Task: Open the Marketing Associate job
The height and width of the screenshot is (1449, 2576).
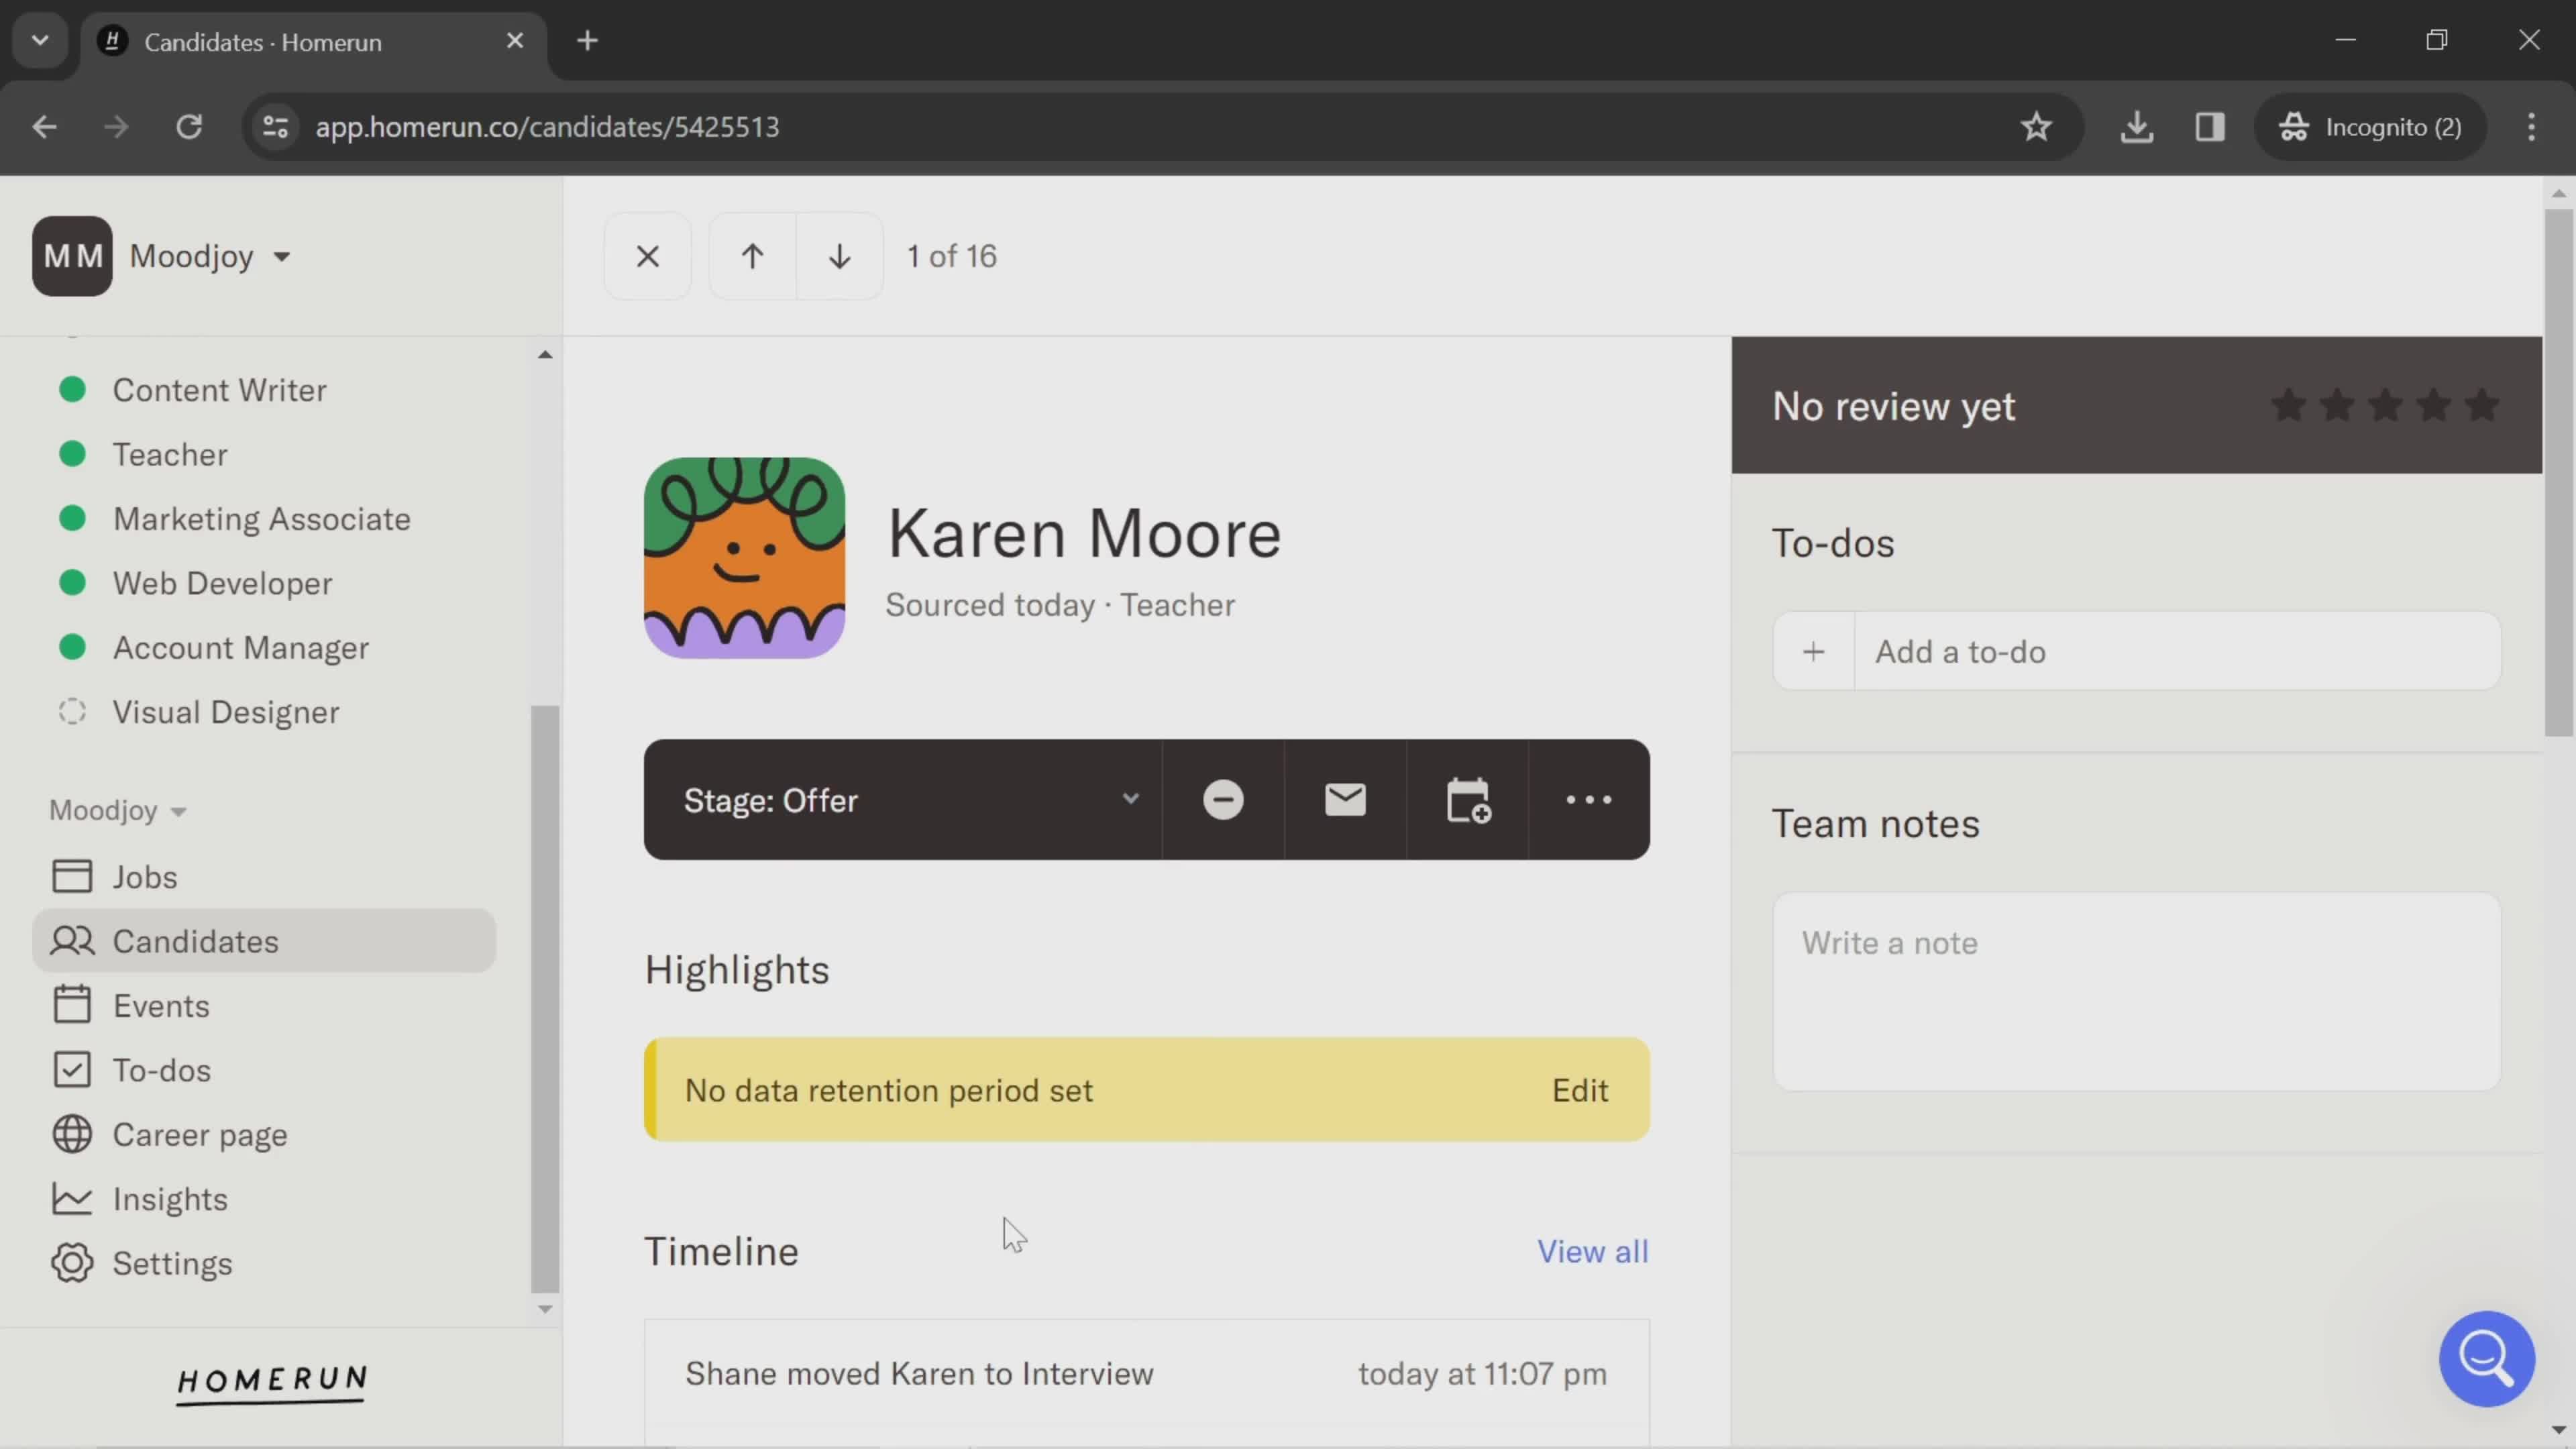Action: [x=261, y=519]
